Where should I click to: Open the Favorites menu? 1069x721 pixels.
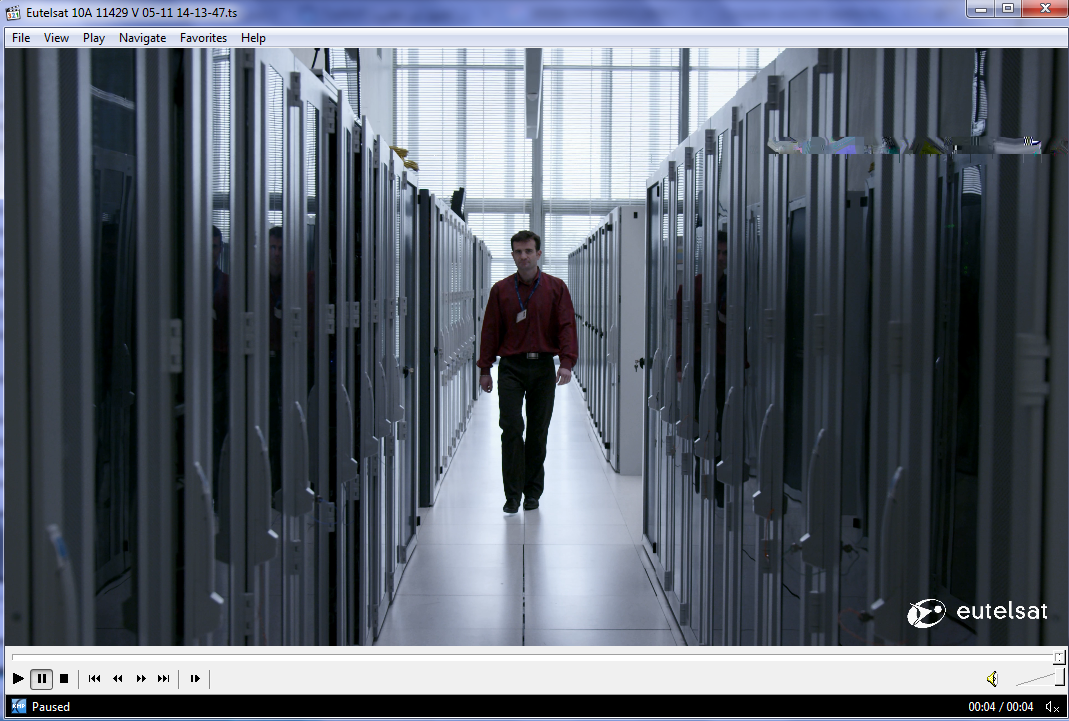click(x=203, y=38)
